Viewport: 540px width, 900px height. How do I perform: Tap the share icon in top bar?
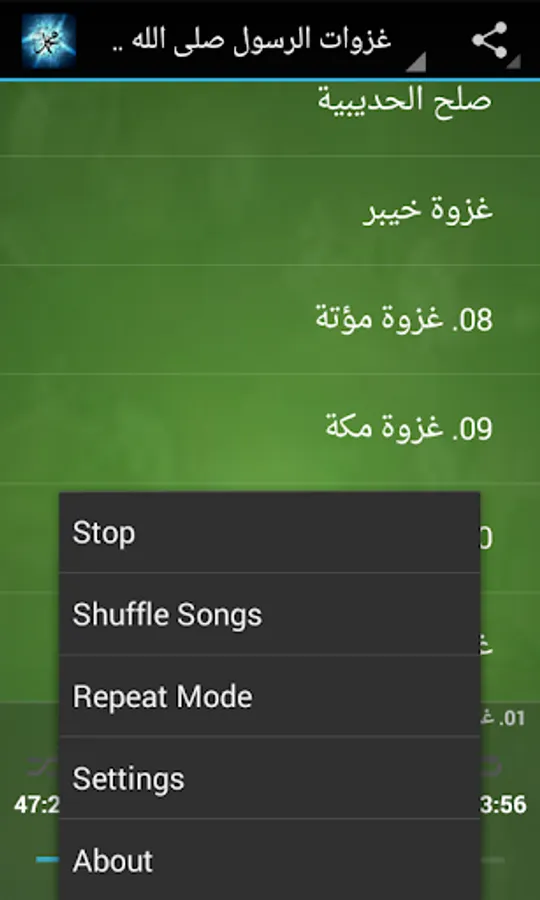[x=490, y=40]
